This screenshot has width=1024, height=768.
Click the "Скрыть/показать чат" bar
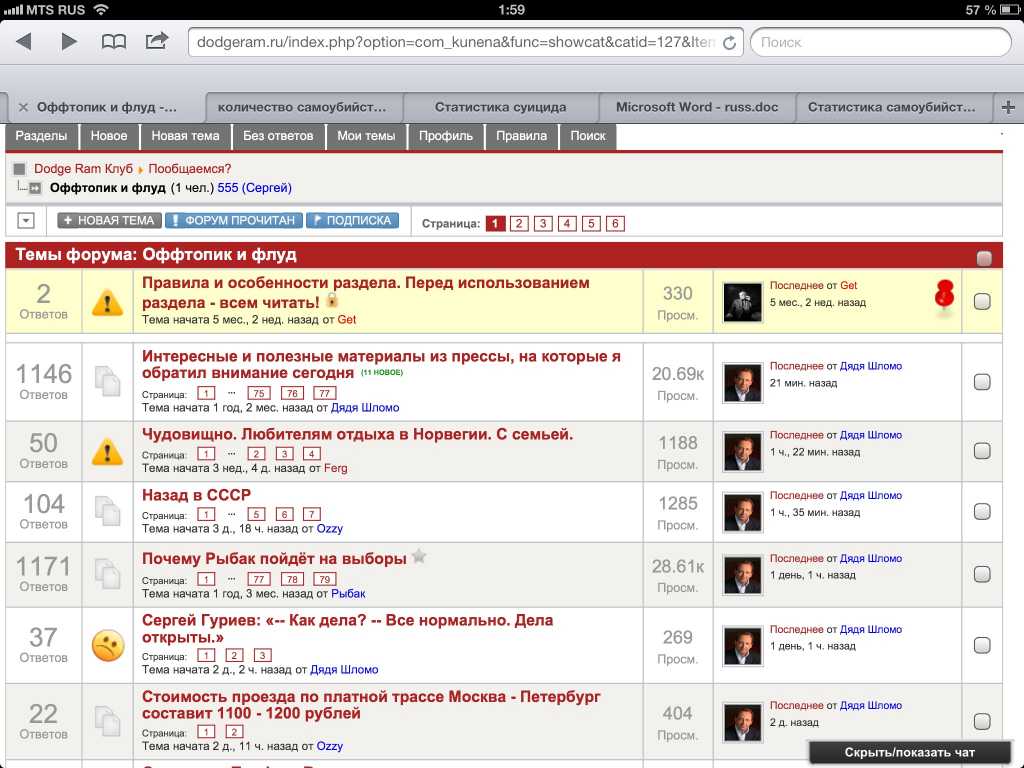[909, 752]
